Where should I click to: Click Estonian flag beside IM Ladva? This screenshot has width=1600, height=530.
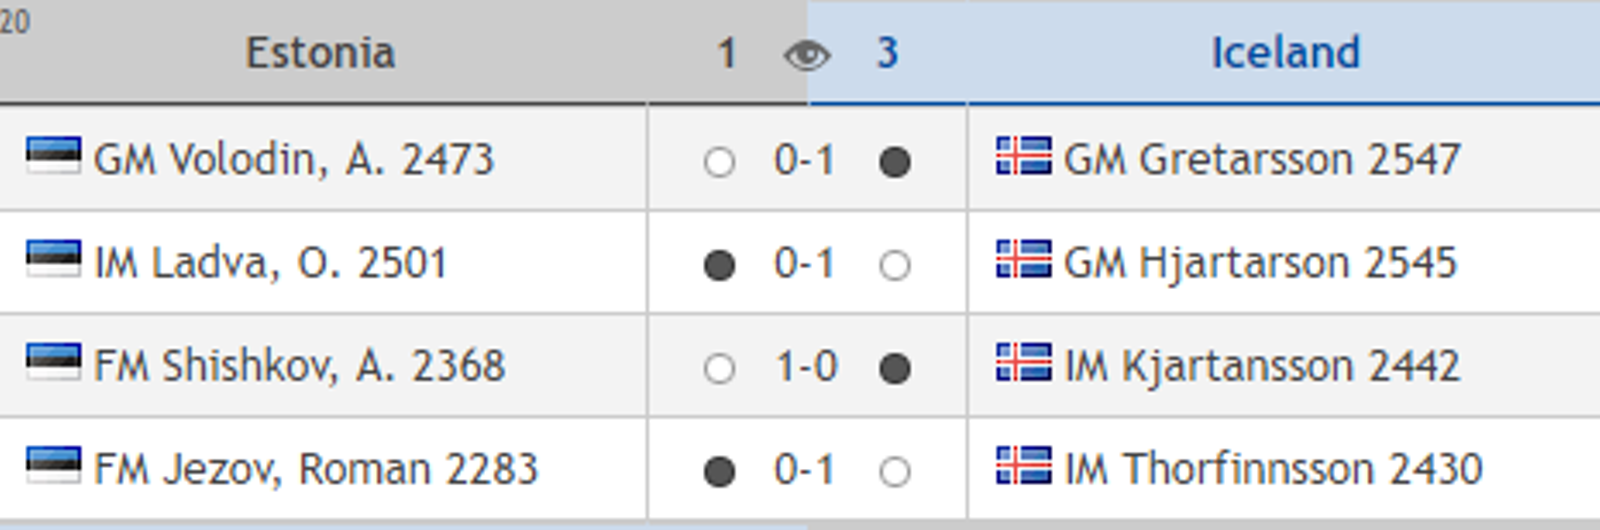53,258
